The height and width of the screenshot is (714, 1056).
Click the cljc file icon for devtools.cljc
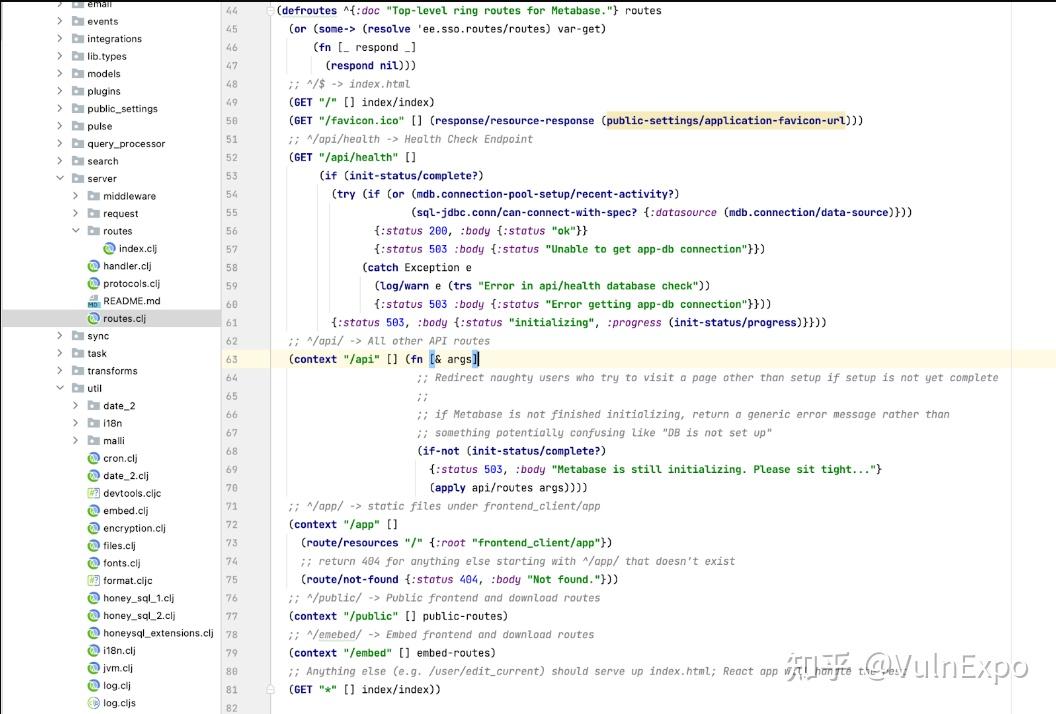tap(95, 493)
